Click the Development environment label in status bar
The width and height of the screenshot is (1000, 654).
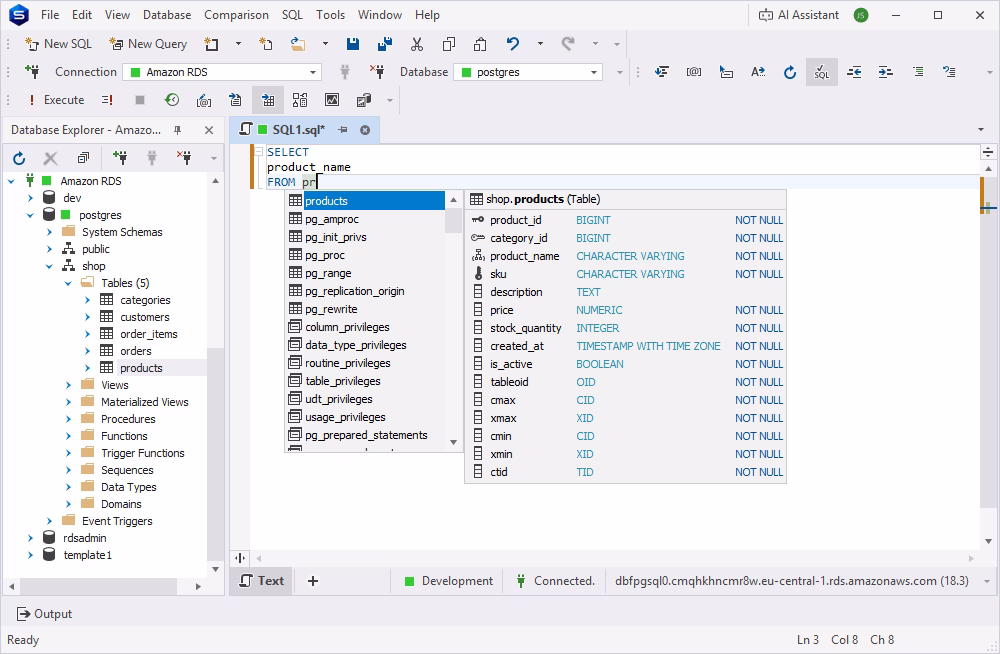pyautogui.click(x=449, y=581)
